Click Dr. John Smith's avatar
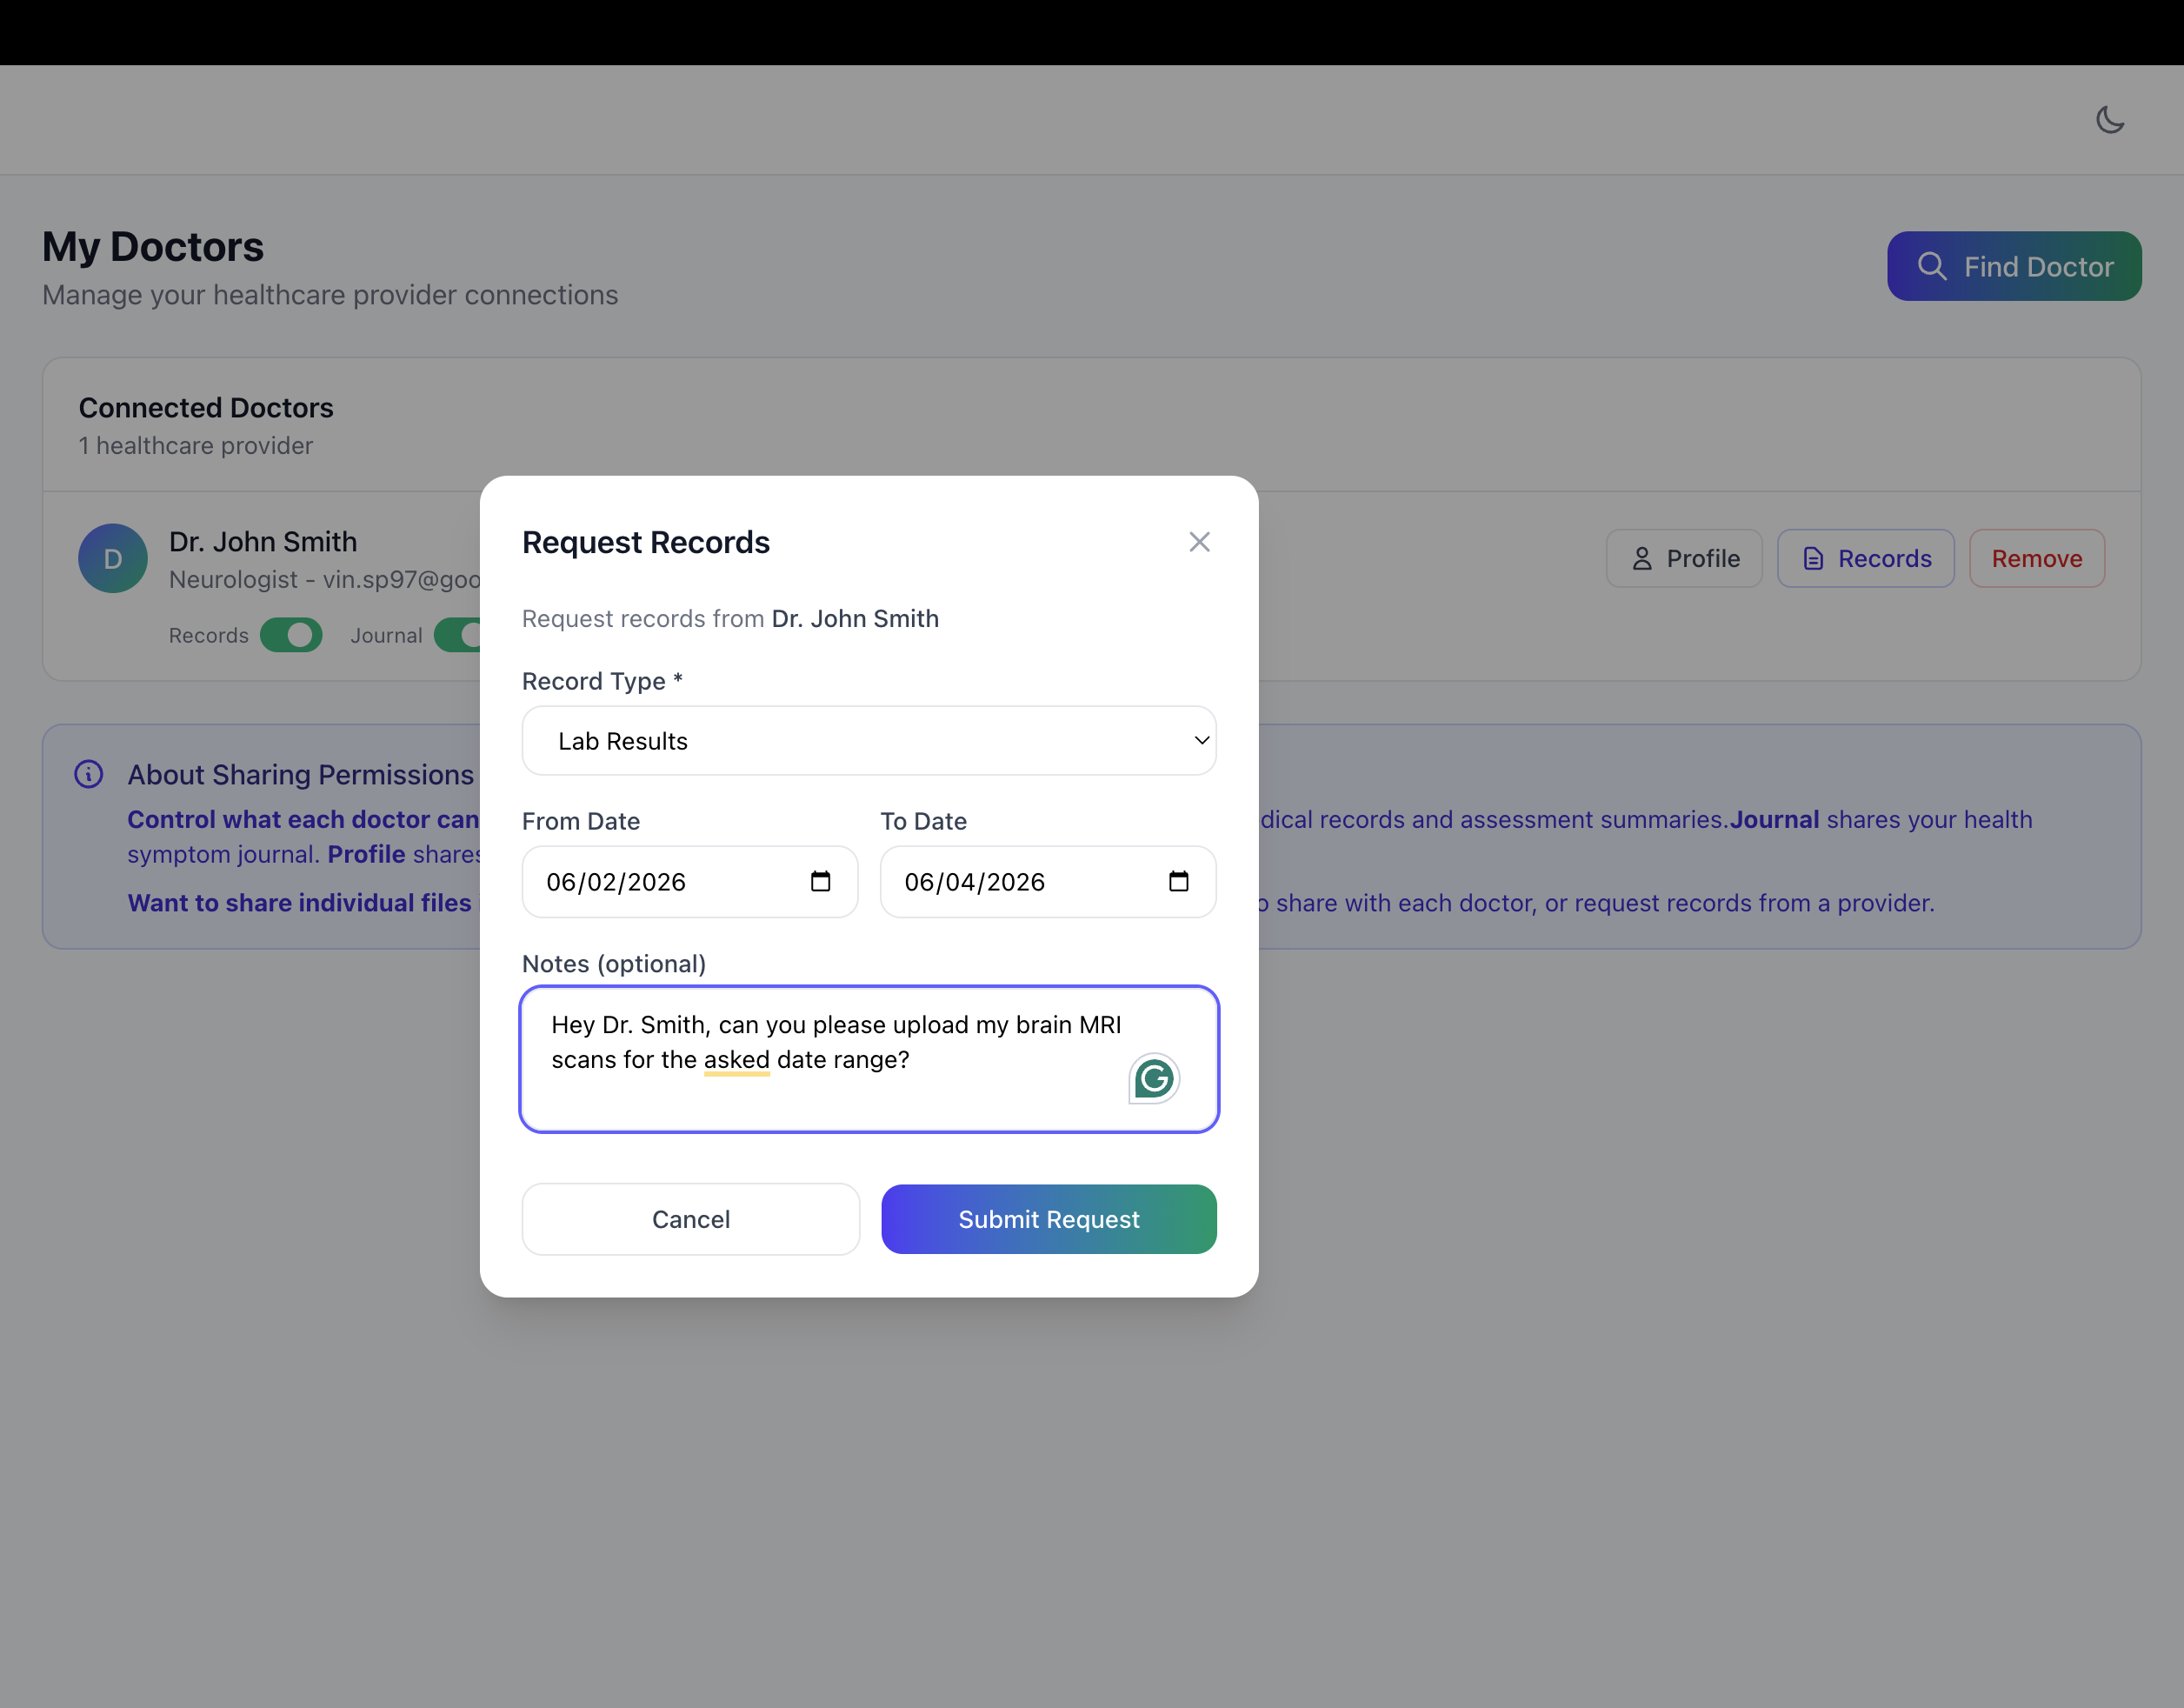The image size is (2184, 1708). [113, 558]
